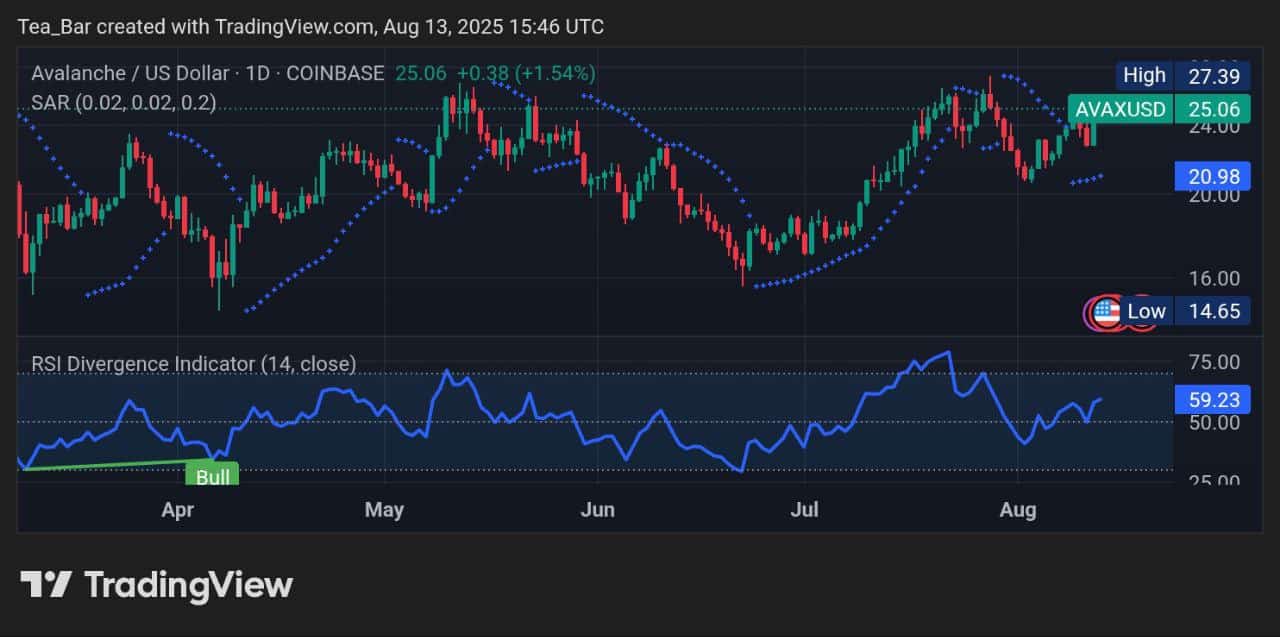Click the SAR (0.02, 0.02, 0.2) indicator legend
1280x637 pixels.
[123, 102]
